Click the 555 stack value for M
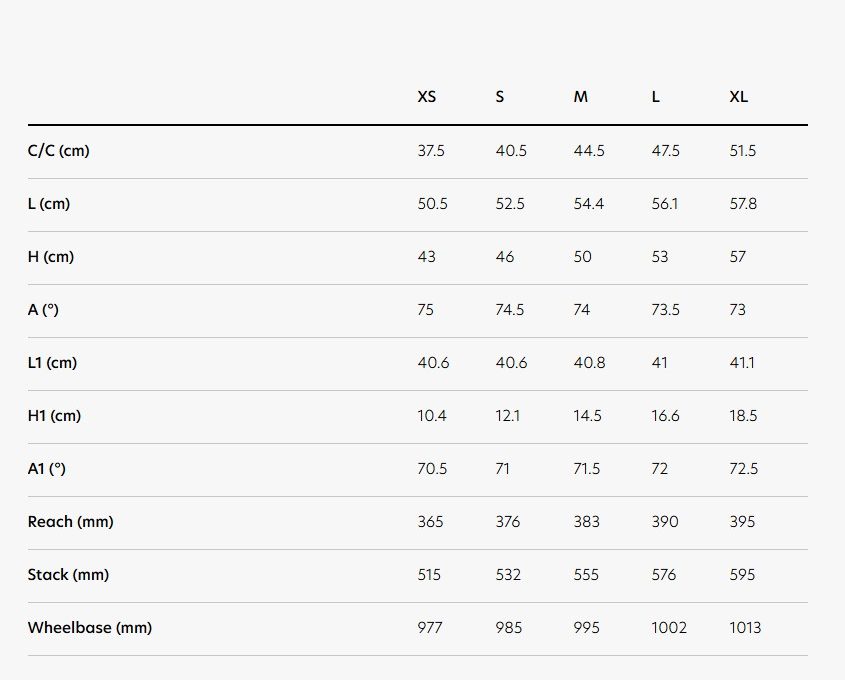 (x=587, y=575)
